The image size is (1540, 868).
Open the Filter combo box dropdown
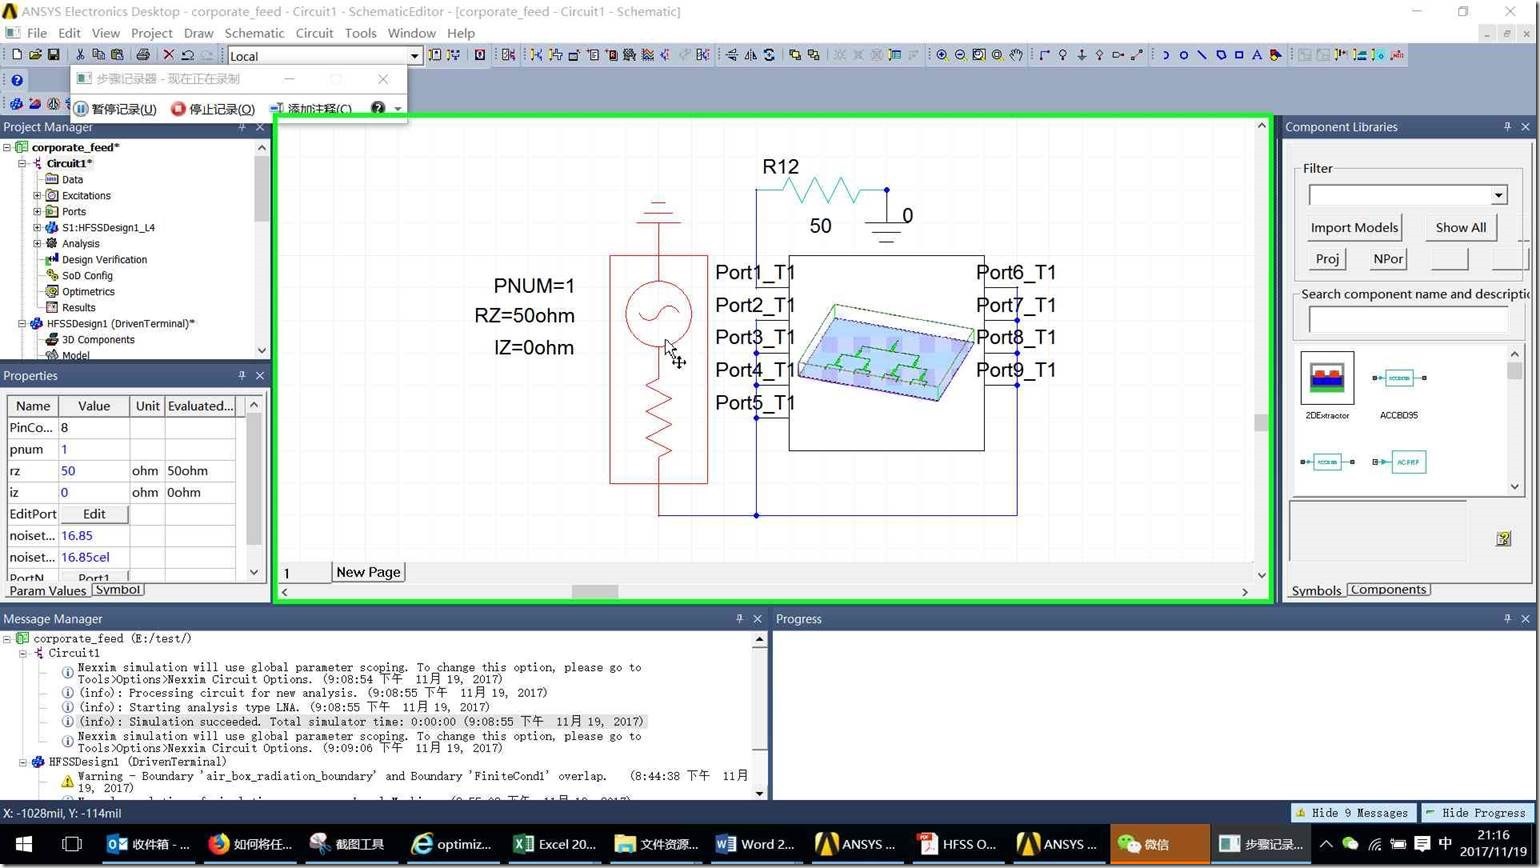1498,195
